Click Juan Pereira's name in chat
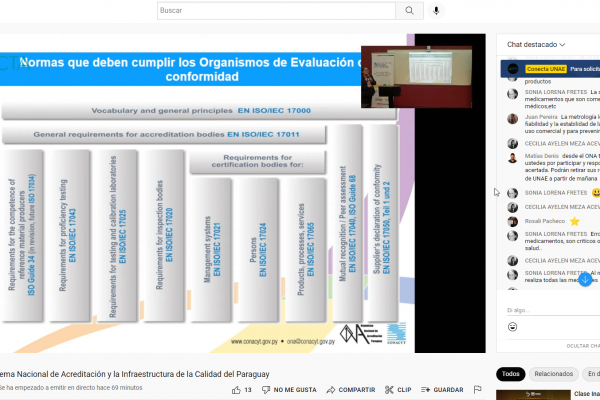This screenshot has height=400, width=600. click(541, 117)
